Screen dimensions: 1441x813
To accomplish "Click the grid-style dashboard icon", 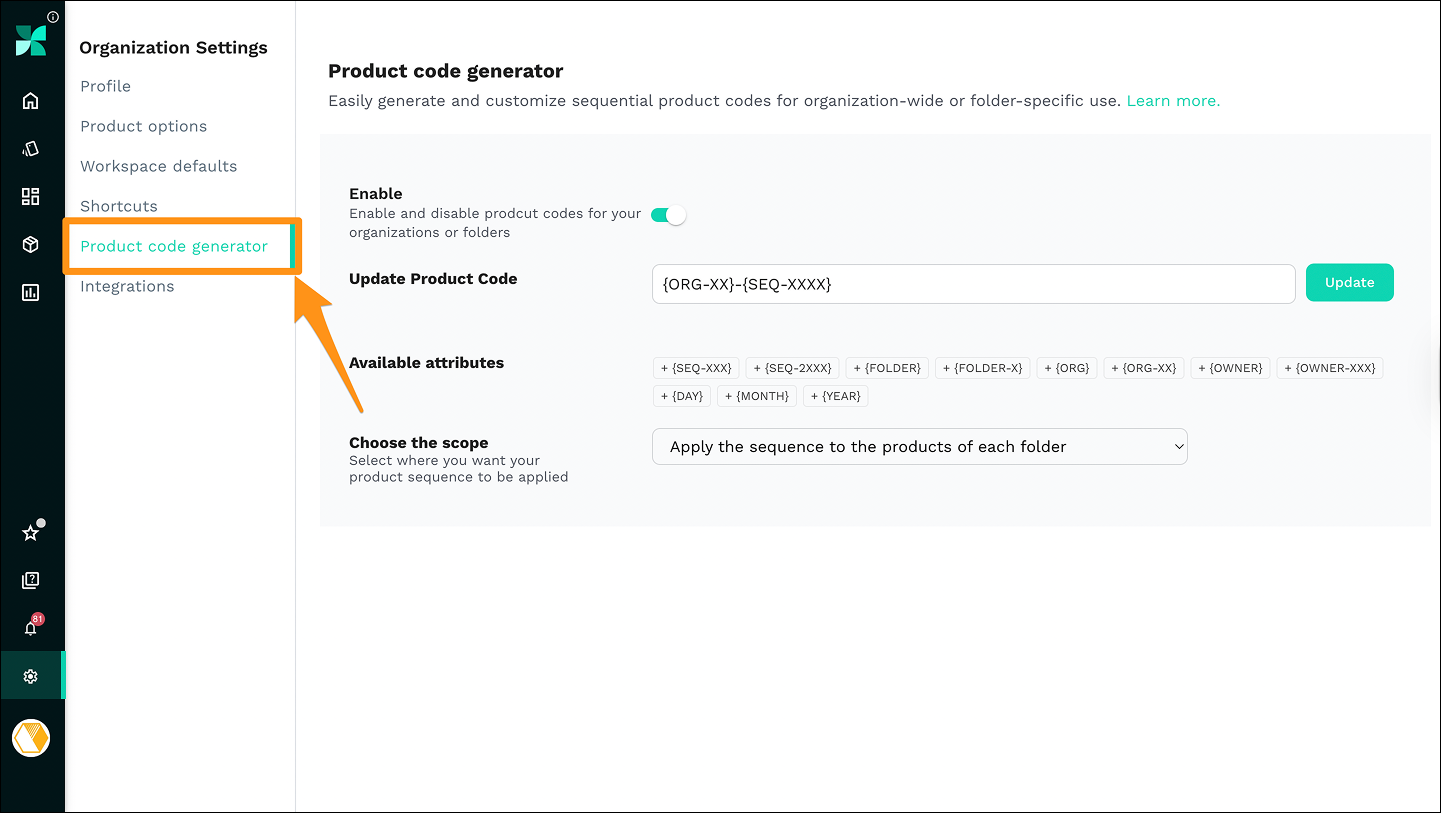I will tap(30, 196).
